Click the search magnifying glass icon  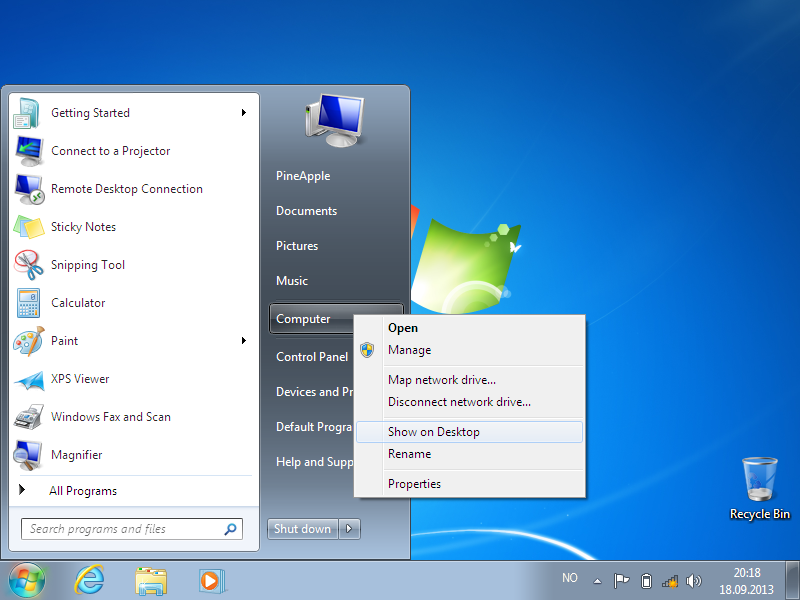coord(231,529)
